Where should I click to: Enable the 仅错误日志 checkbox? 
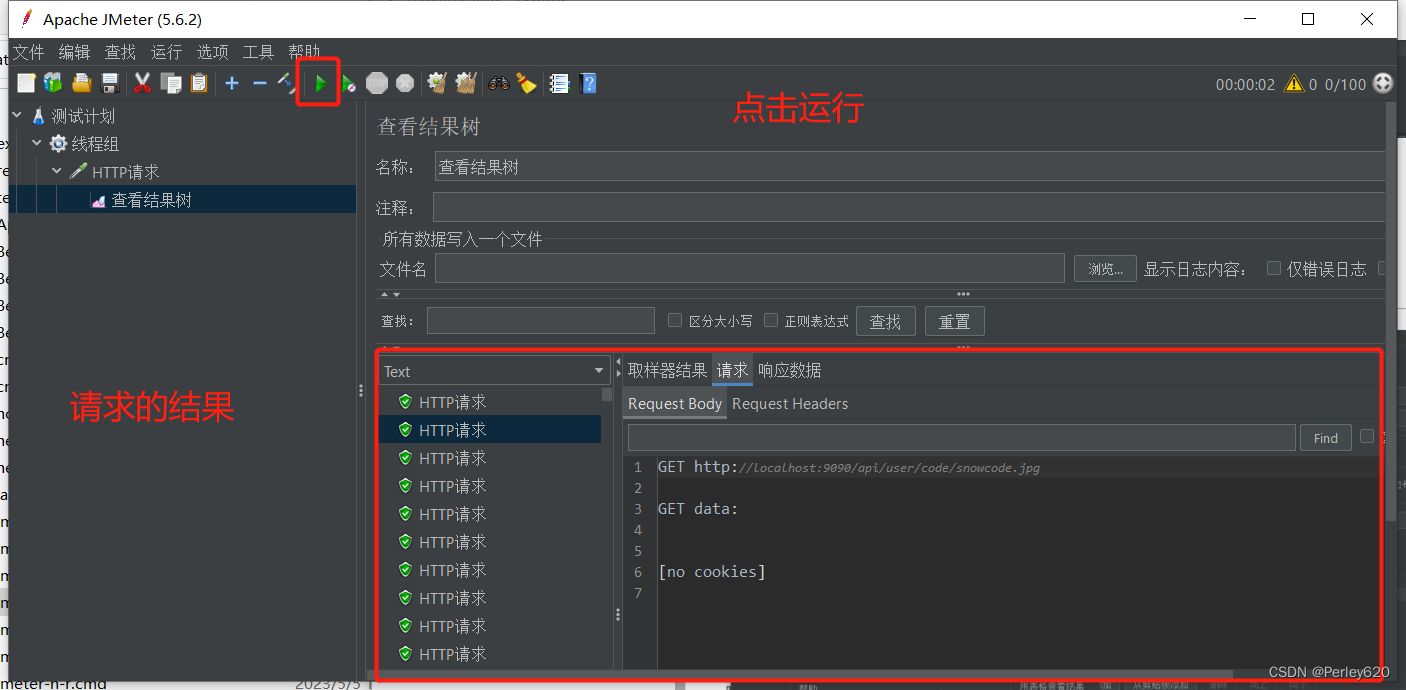pos(1274,268)
